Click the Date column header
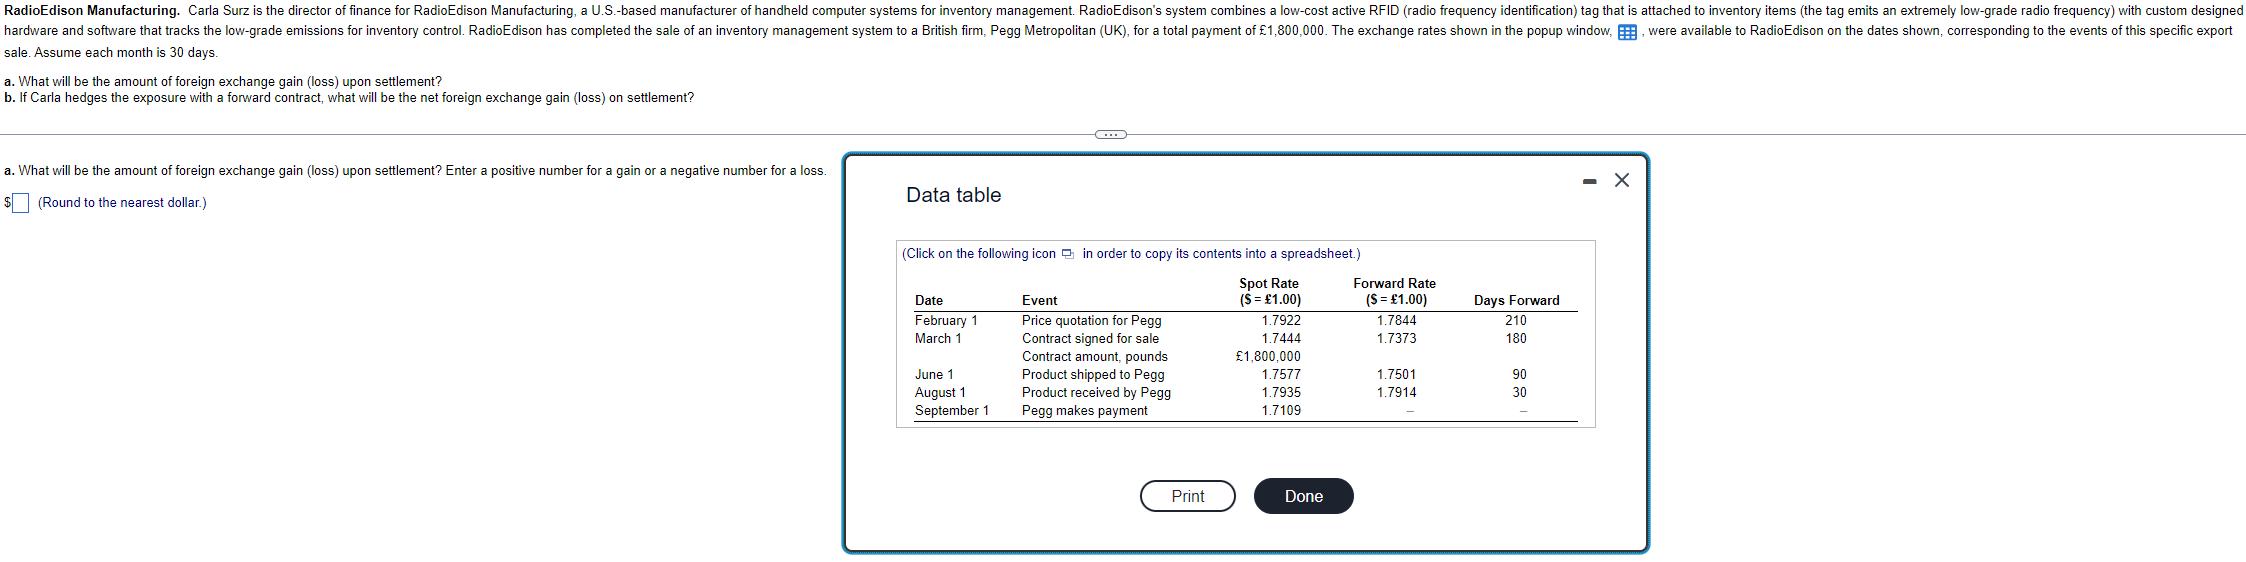 click(x=929, y=301)
